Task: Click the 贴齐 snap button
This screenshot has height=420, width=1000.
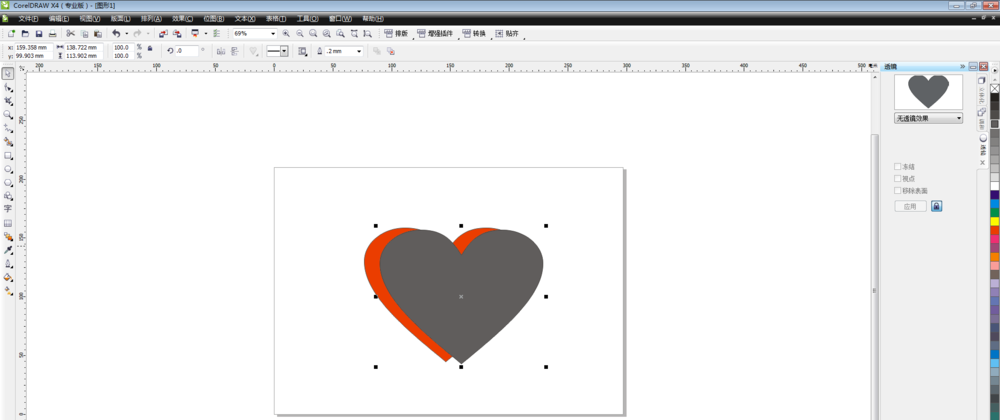Action: [x=507, y=33]
